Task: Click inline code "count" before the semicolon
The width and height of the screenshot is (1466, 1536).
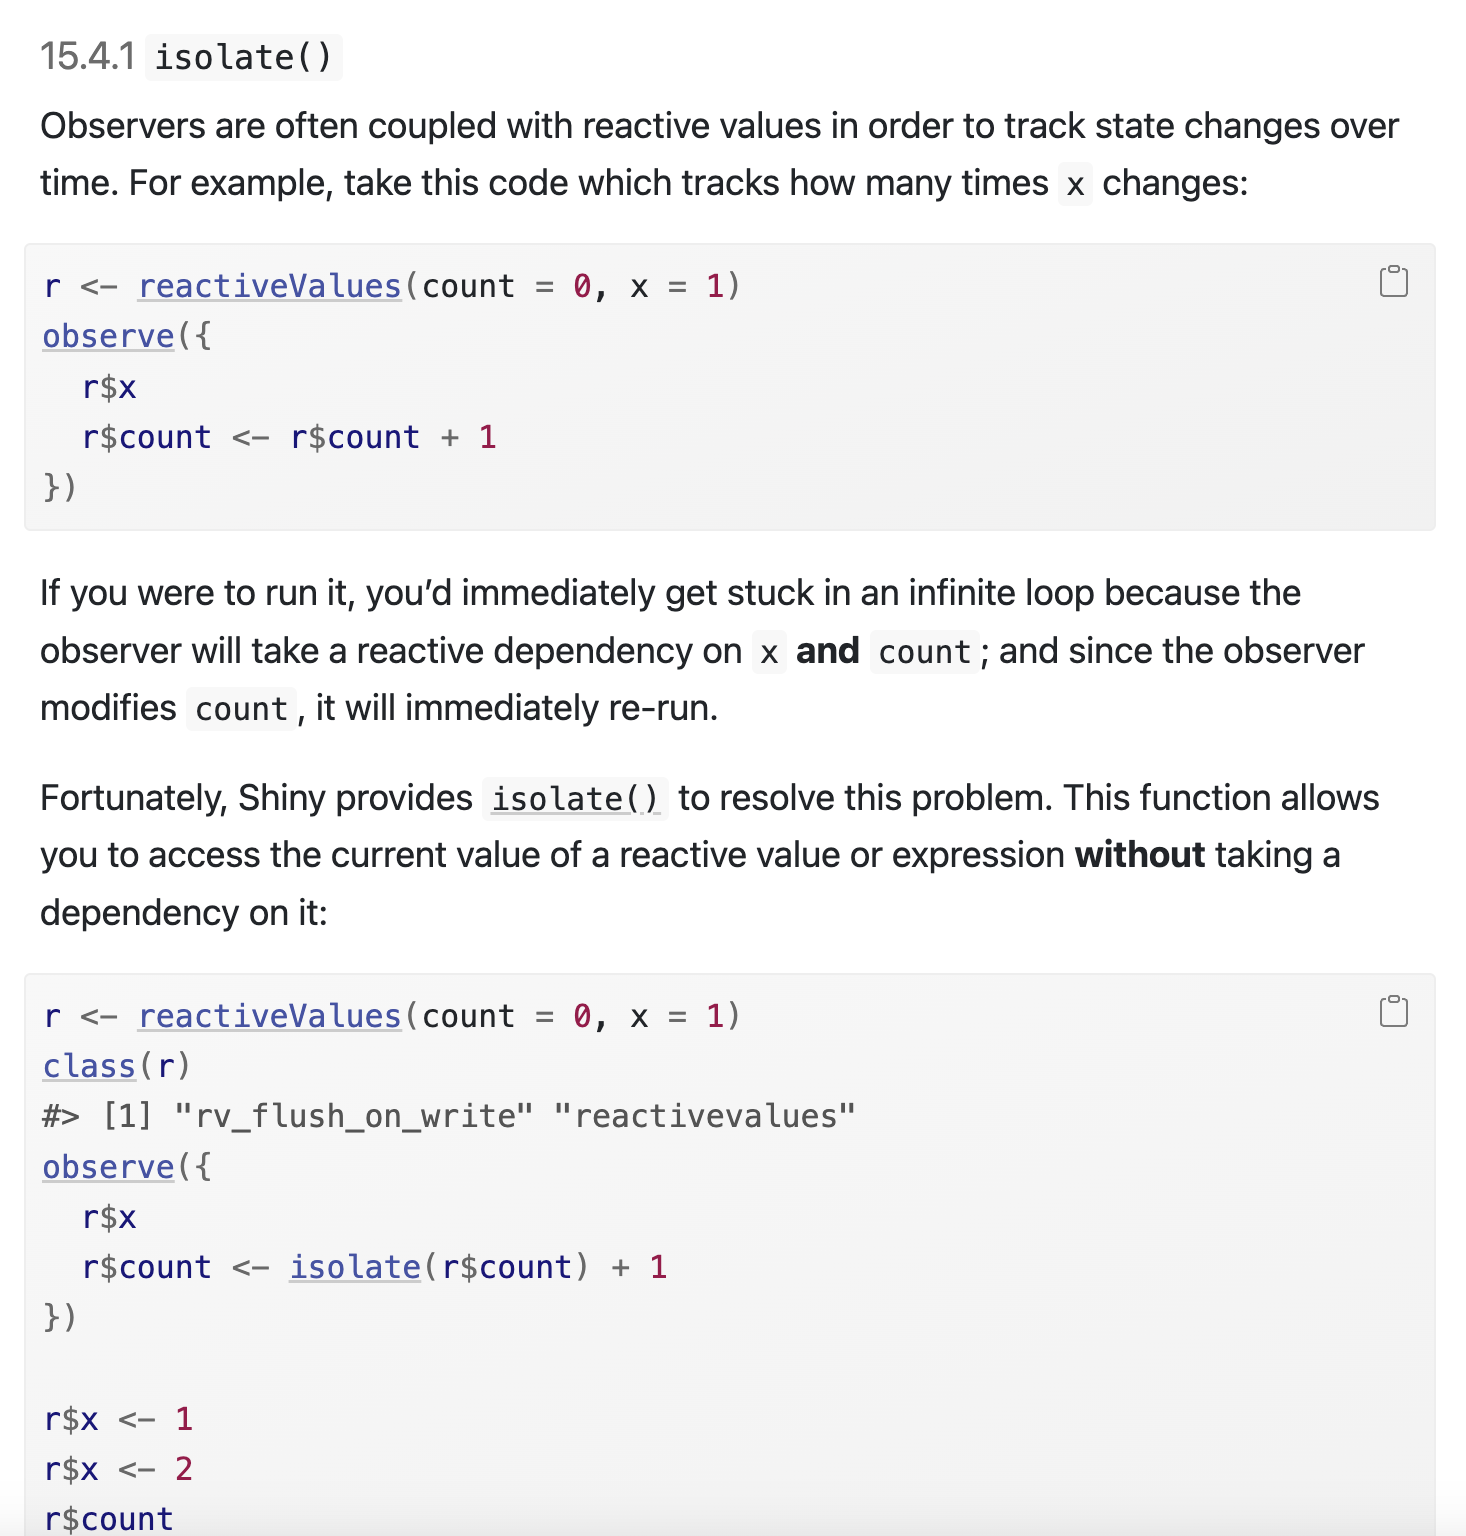Action: point(924,652)
